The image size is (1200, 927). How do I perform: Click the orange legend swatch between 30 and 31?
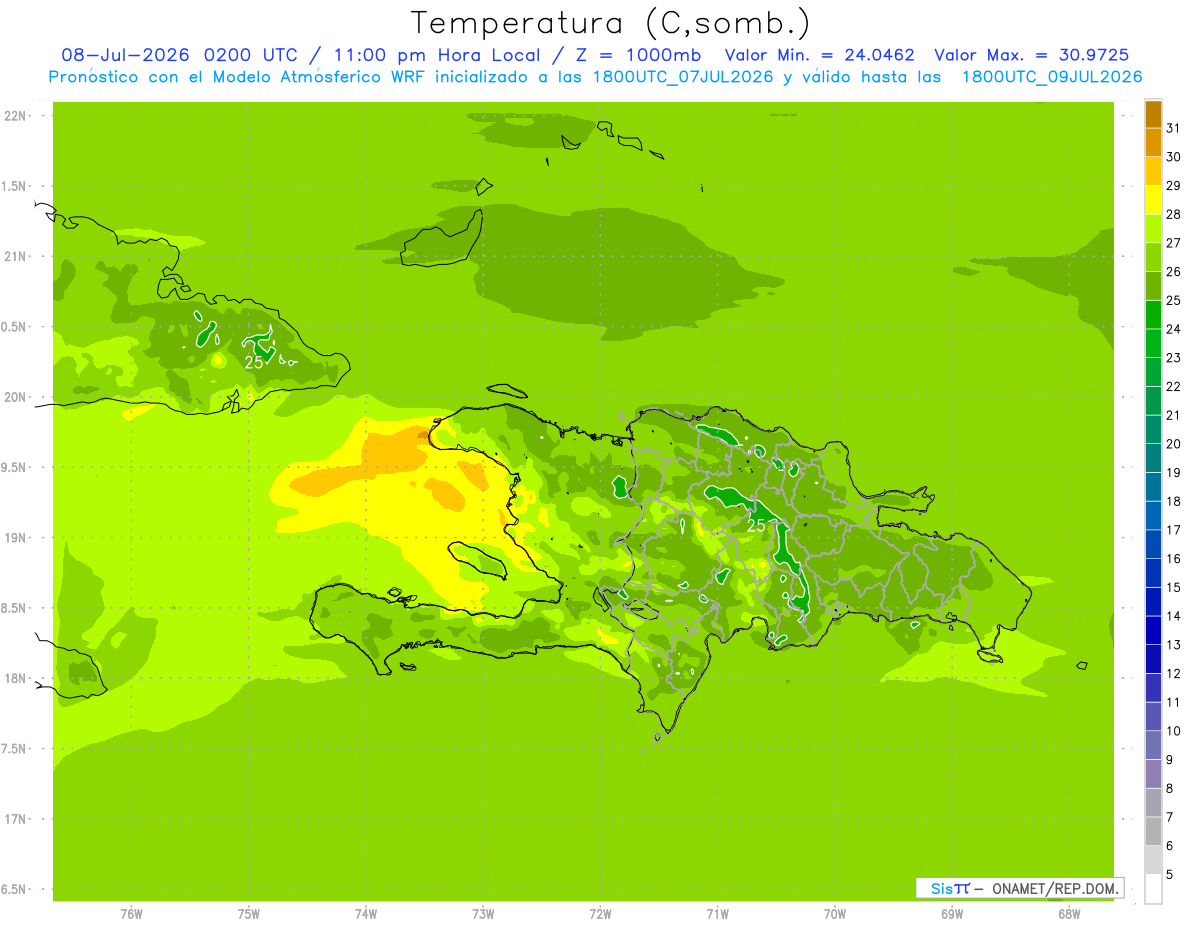coord(1153,142)
